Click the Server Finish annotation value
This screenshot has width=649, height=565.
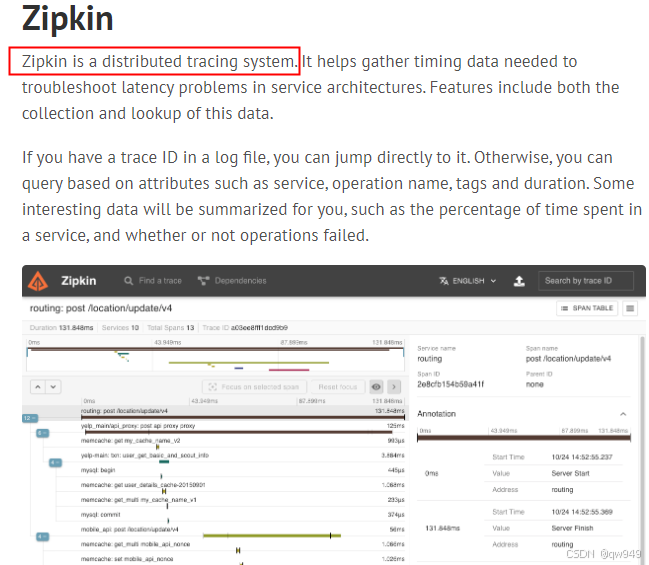click(x=572, y=528)
